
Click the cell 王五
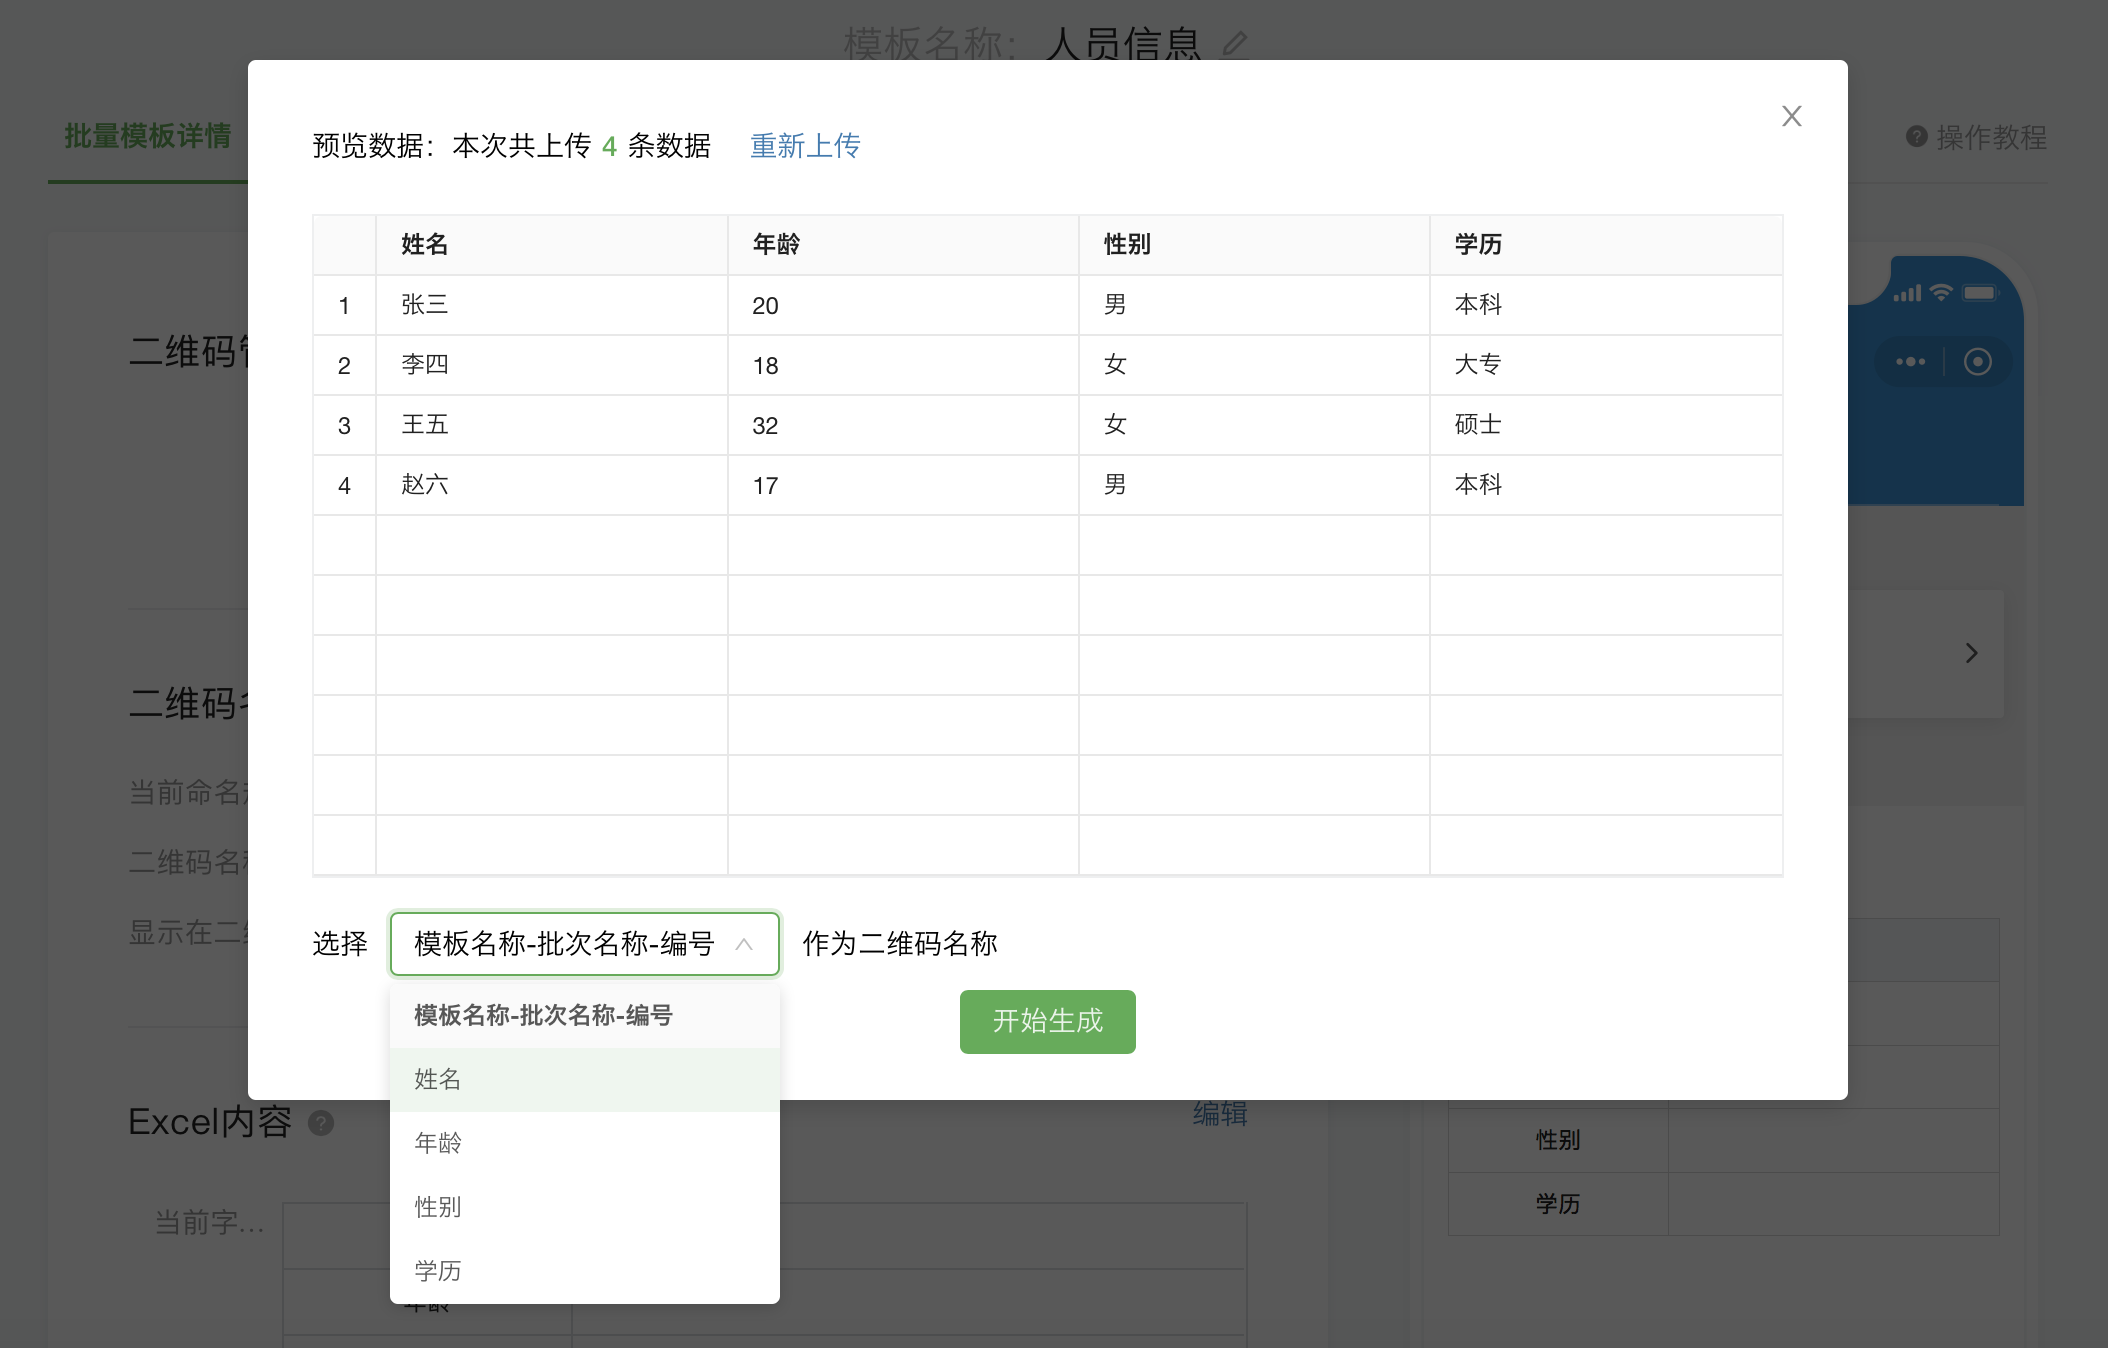click(x=552, y=425)
